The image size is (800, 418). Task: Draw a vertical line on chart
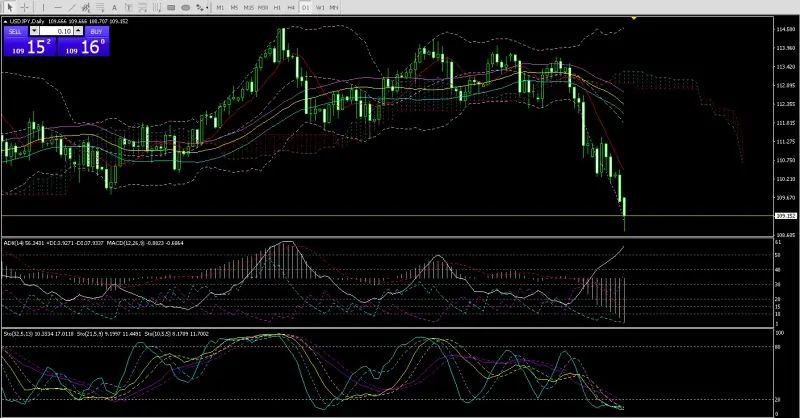pos(43,7)
